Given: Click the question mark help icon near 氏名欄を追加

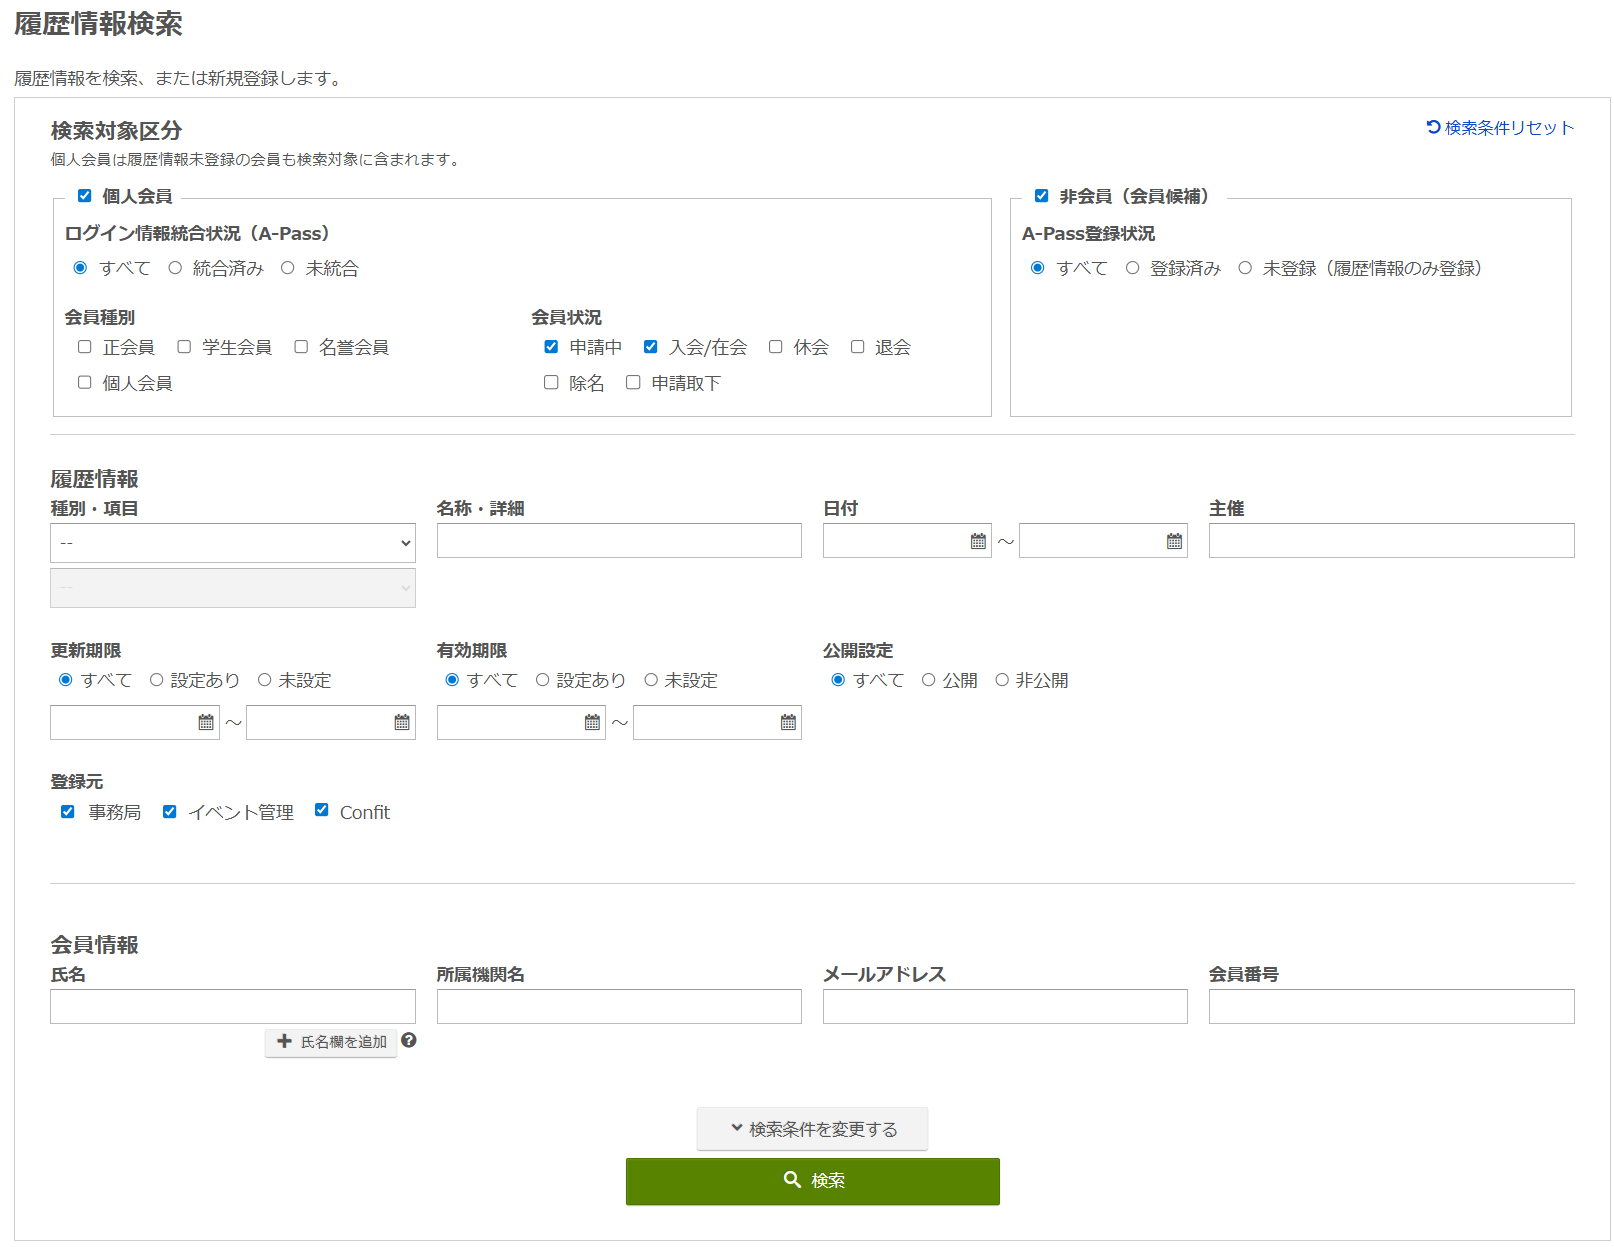Looking at the screenshot, I should 410,1042.
